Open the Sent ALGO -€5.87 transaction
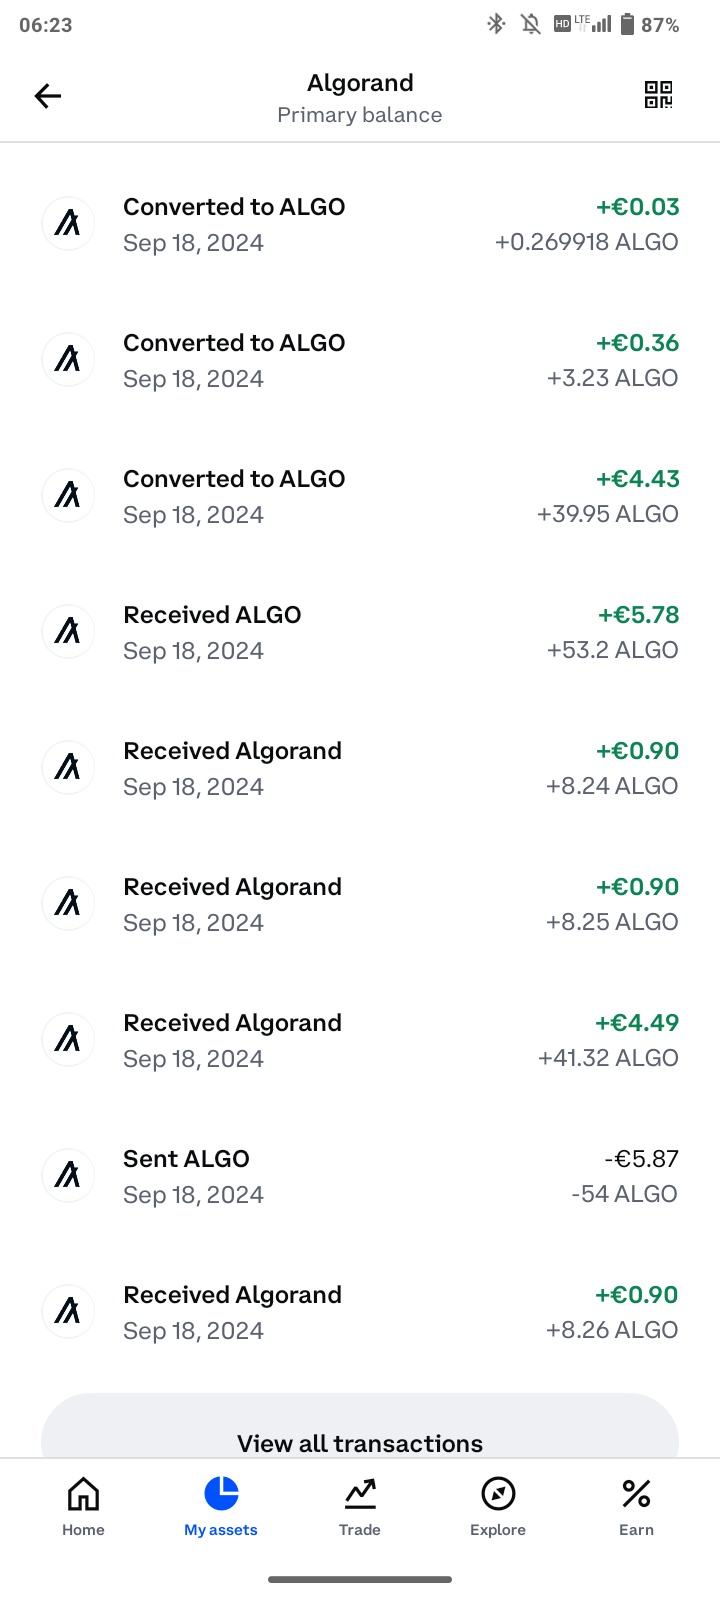The height and width of the screenshot is (1600, 720). click(x=360, y=1176)
